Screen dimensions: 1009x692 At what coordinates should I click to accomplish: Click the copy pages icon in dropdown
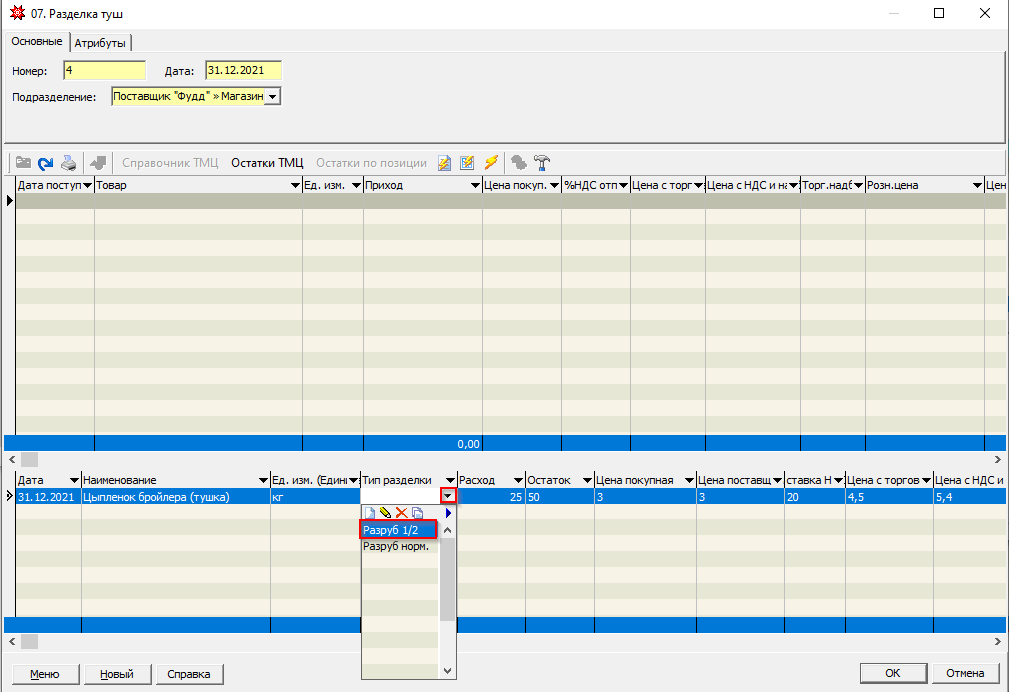tap(417, 513)
